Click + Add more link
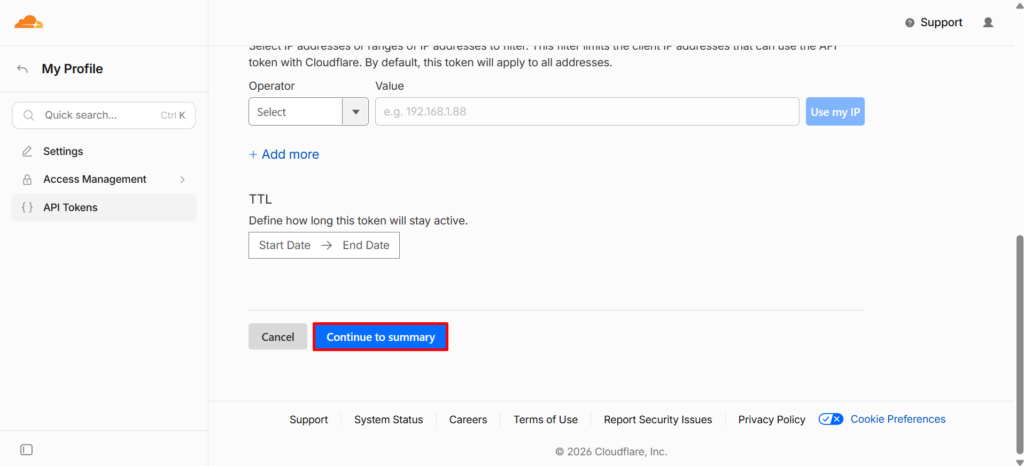The width and height of the screenshot is (1024, 466). [x=284, y=155]
